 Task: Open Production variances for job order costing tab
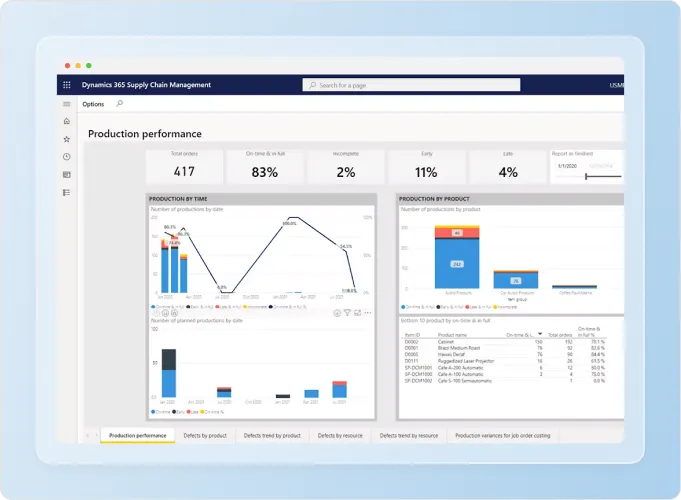coord(502,435)
